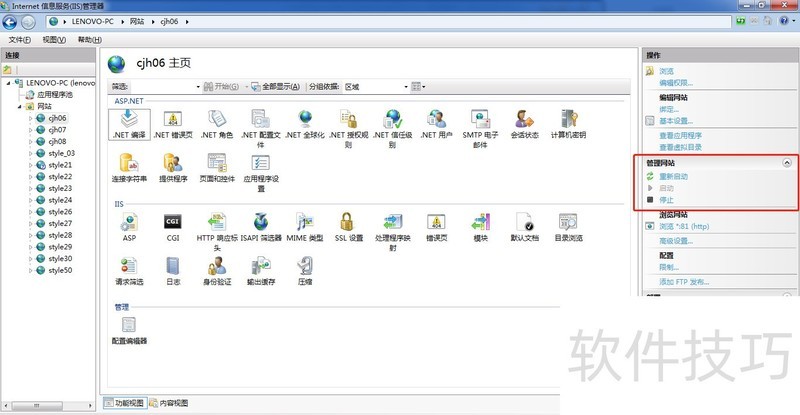The image size is (800, 415).
Task: Collapse the 网站 tree node
Action: click(x=20, y=106)
